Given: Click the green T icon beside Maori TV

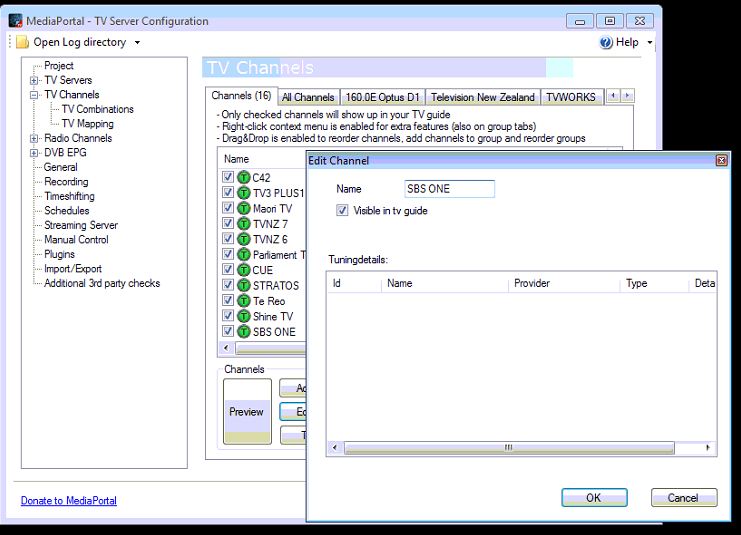Looking at the screenshot, I should click(x=243, y=209).
